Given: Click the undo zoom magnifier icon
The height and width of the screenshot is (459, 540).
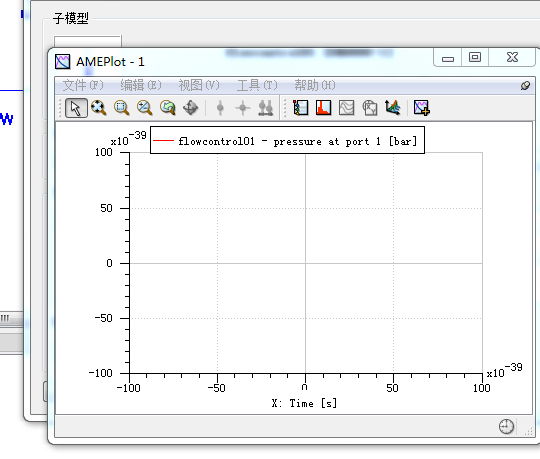Looking at the screenshot, I should [x=168, y=108].
